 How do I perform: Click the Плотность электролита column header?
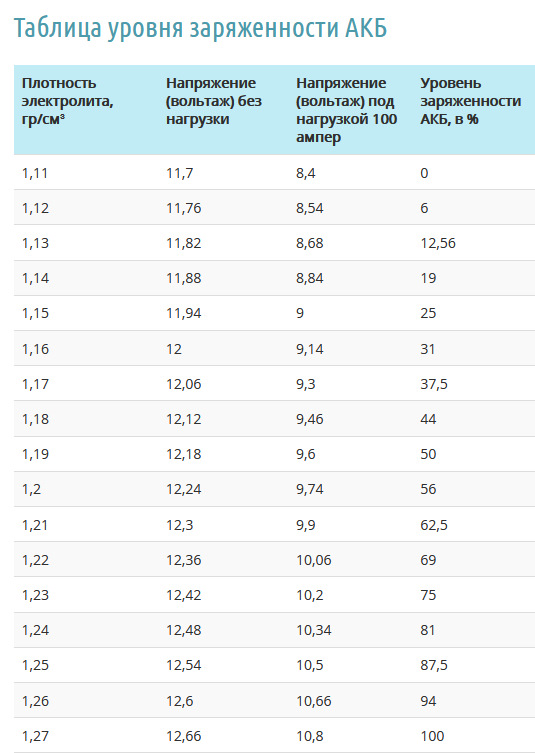[67, 101]
